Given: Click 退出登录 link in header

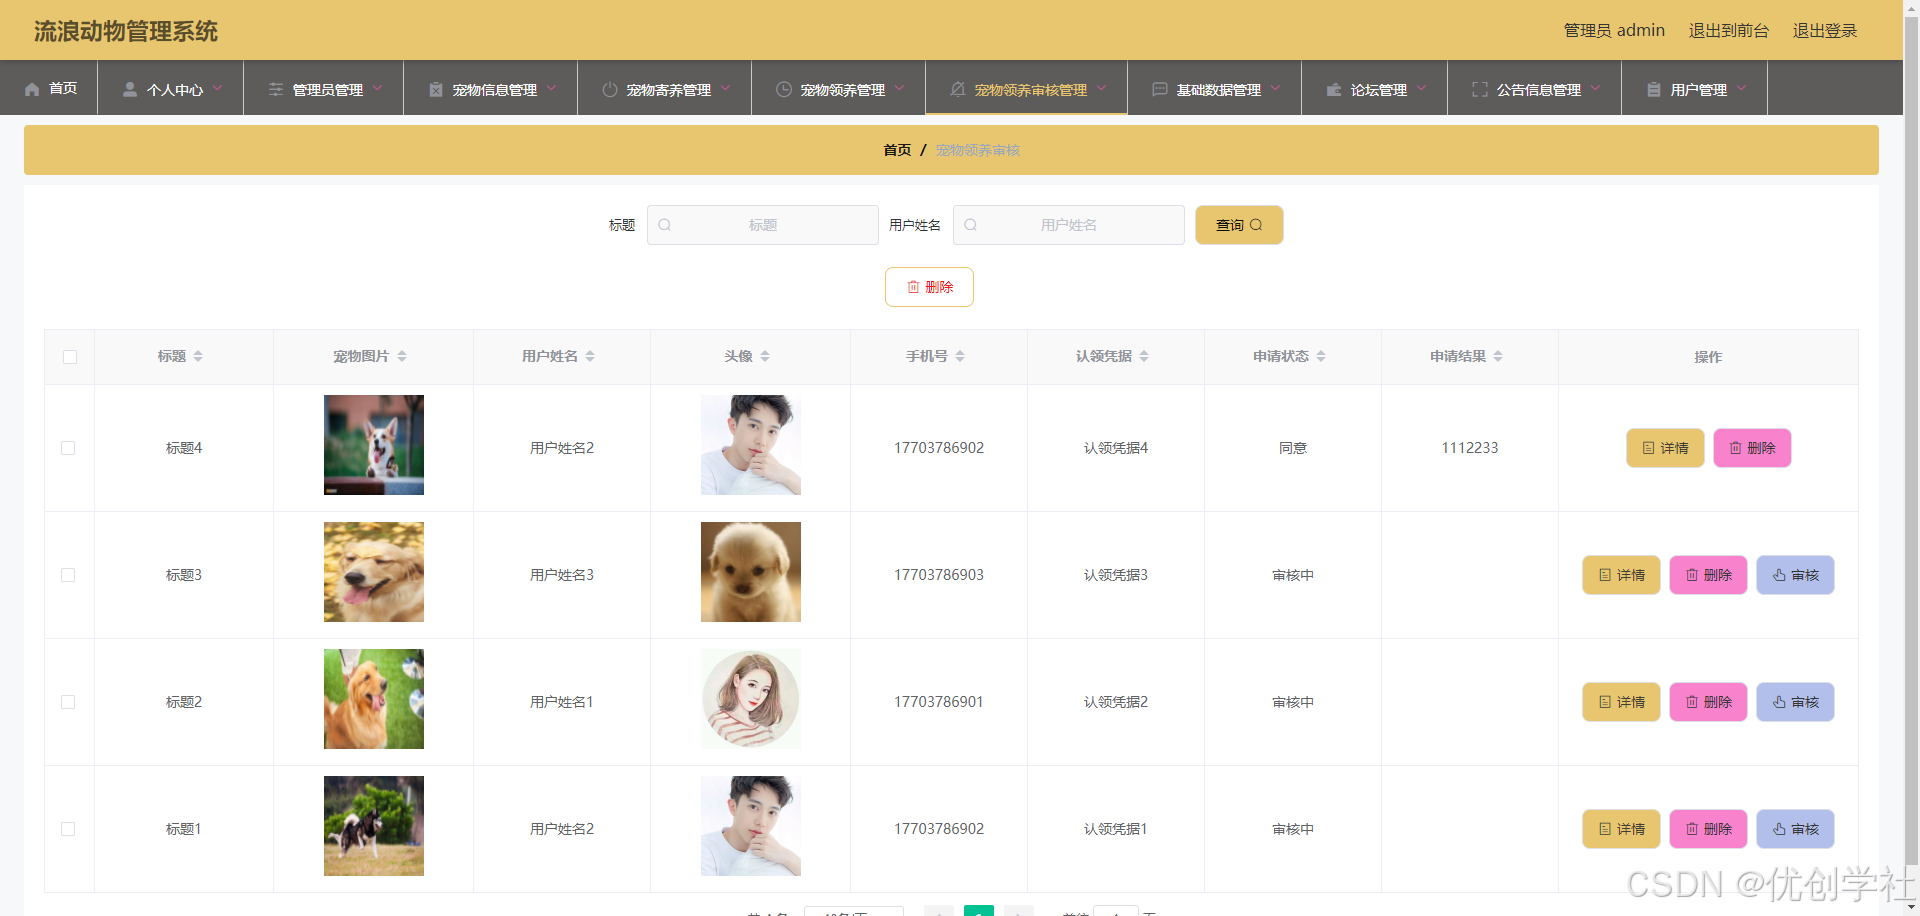Looking at the screenshot, I should (x=1825, y=30).
